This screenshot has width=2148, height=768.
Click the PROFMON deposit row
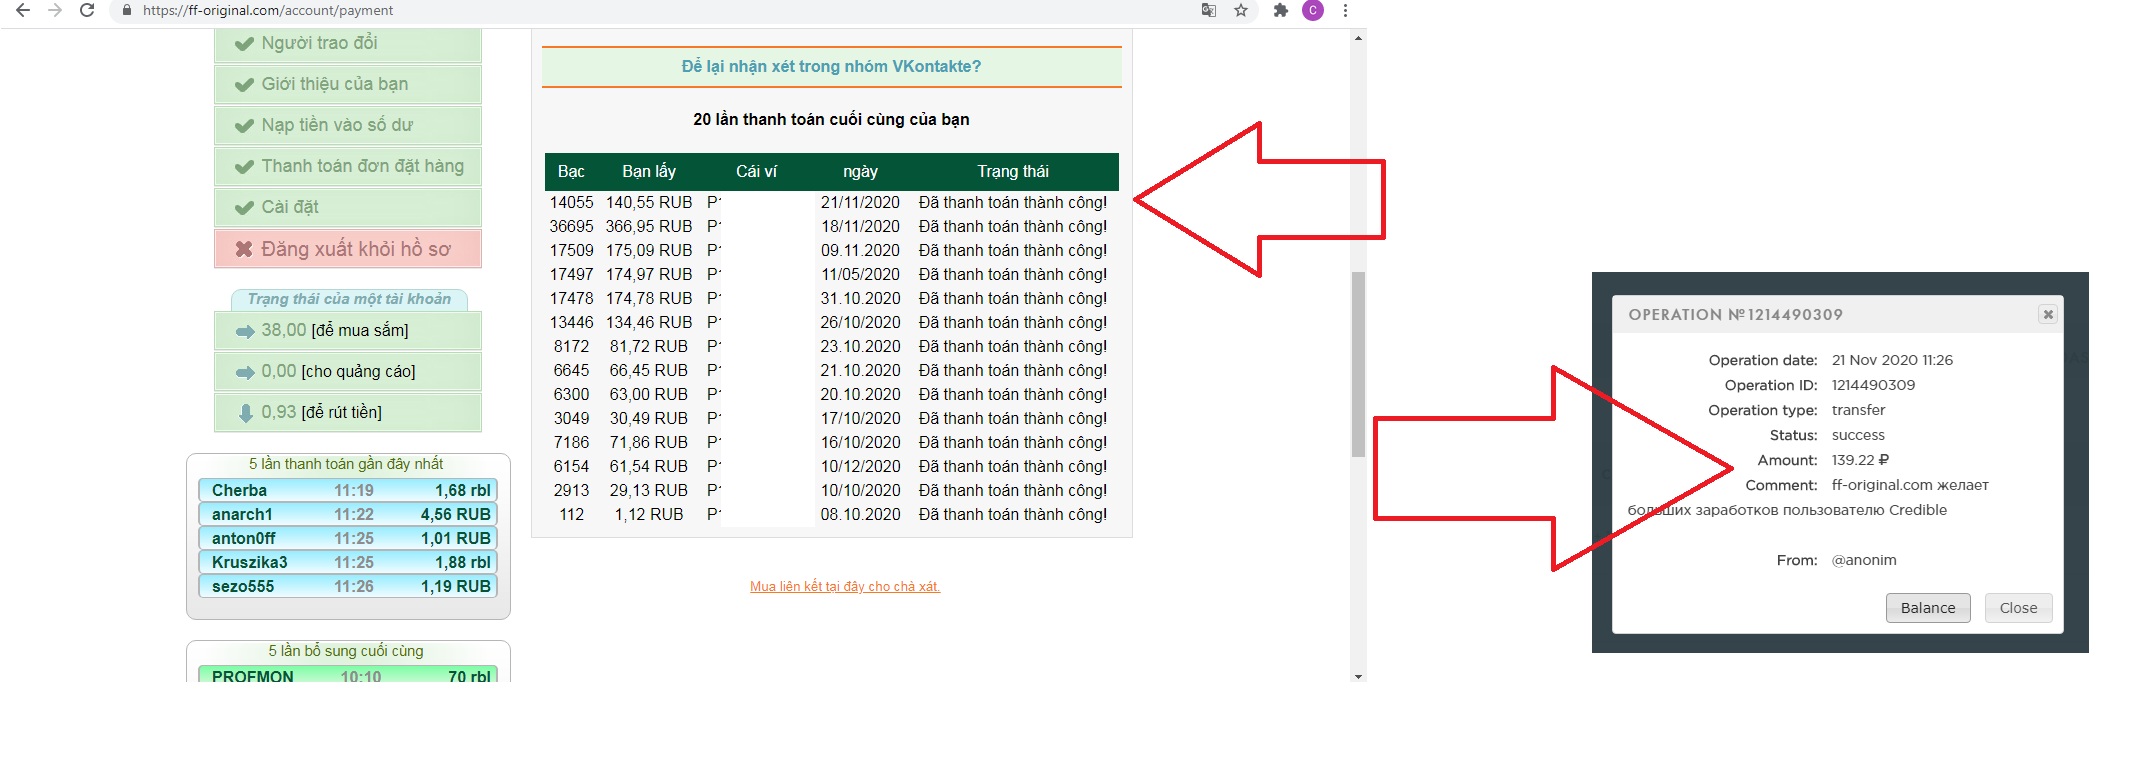point(348,675)
